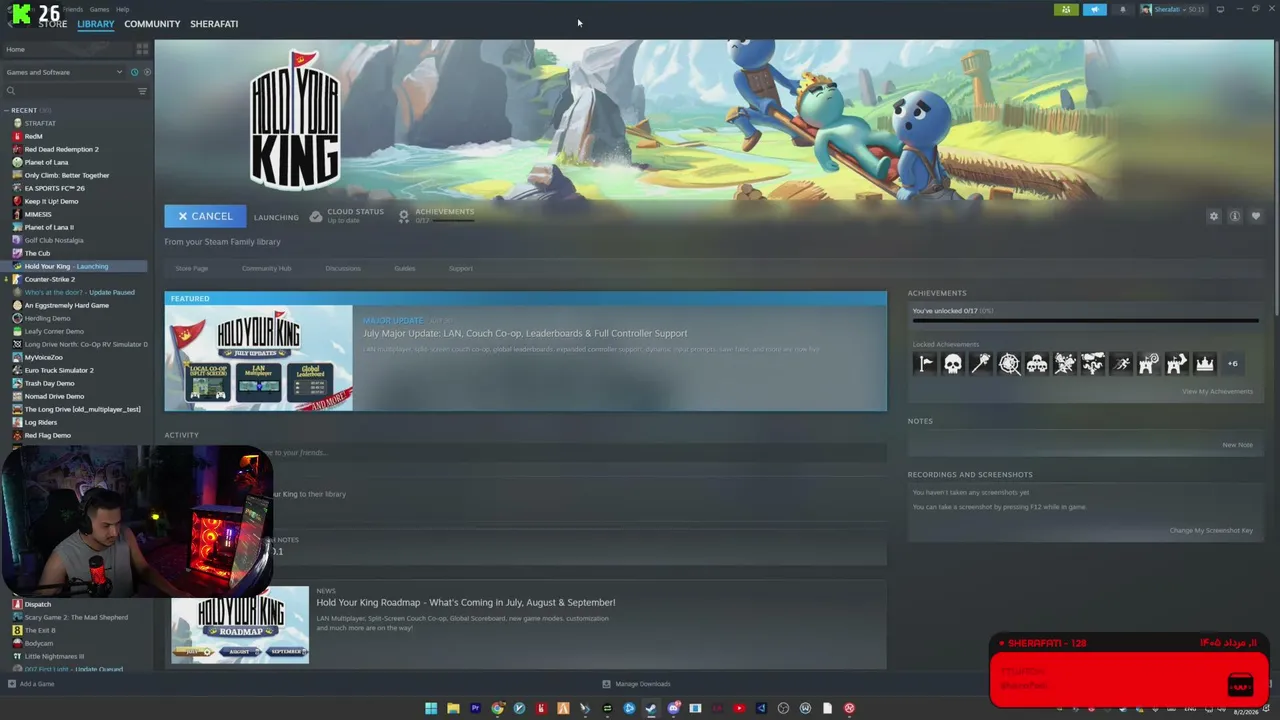Screen dimensions: 1280x720
Task: Open advanced library filter options
Action: (142, 91)
